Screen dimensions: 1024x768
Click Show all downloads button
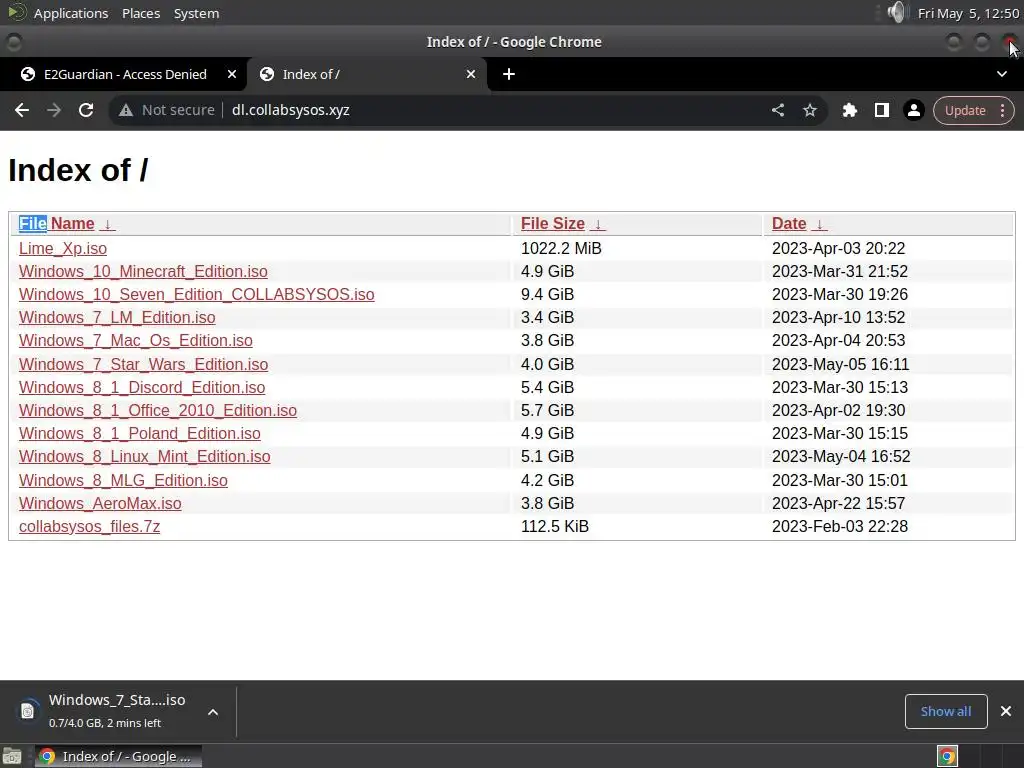point(946,711)
